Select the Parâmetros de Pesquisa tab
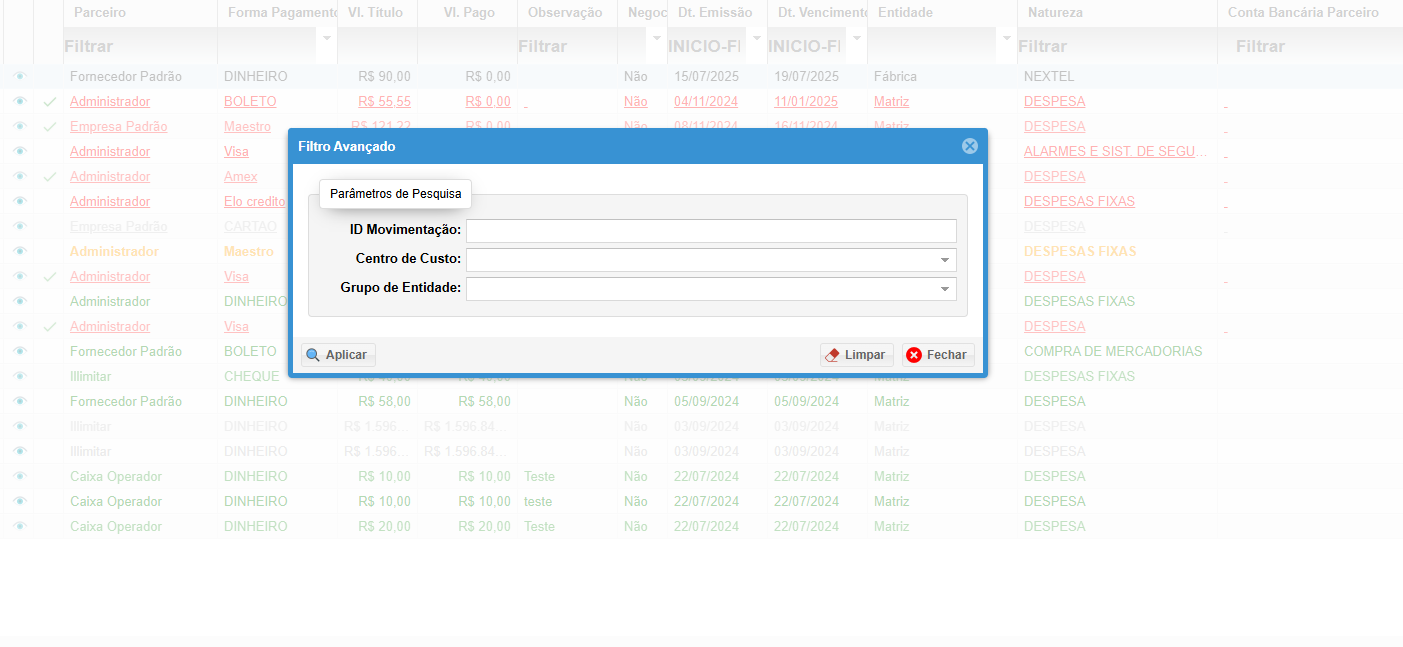Viewport: 1403px width, 647px height. (x=395, y=194)
